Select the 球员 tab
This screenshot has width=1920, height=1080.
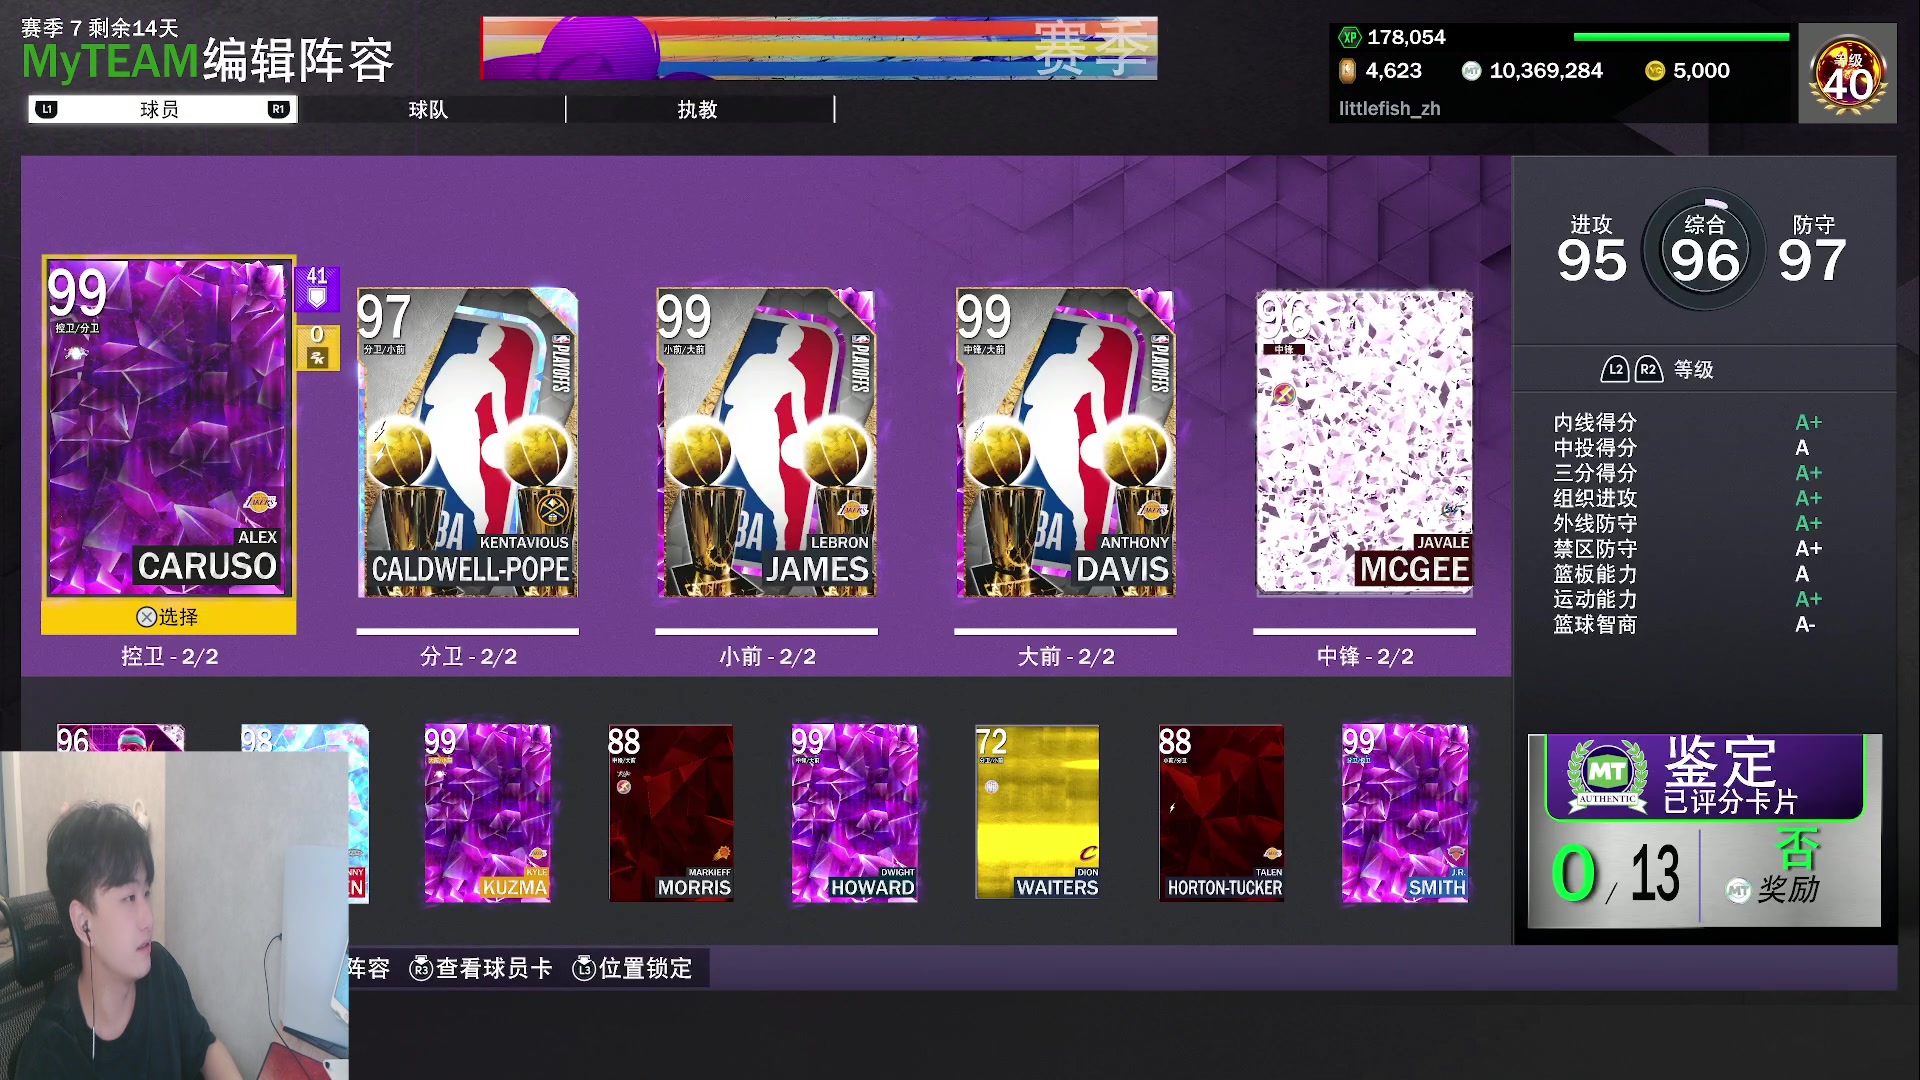click(162, 109)
